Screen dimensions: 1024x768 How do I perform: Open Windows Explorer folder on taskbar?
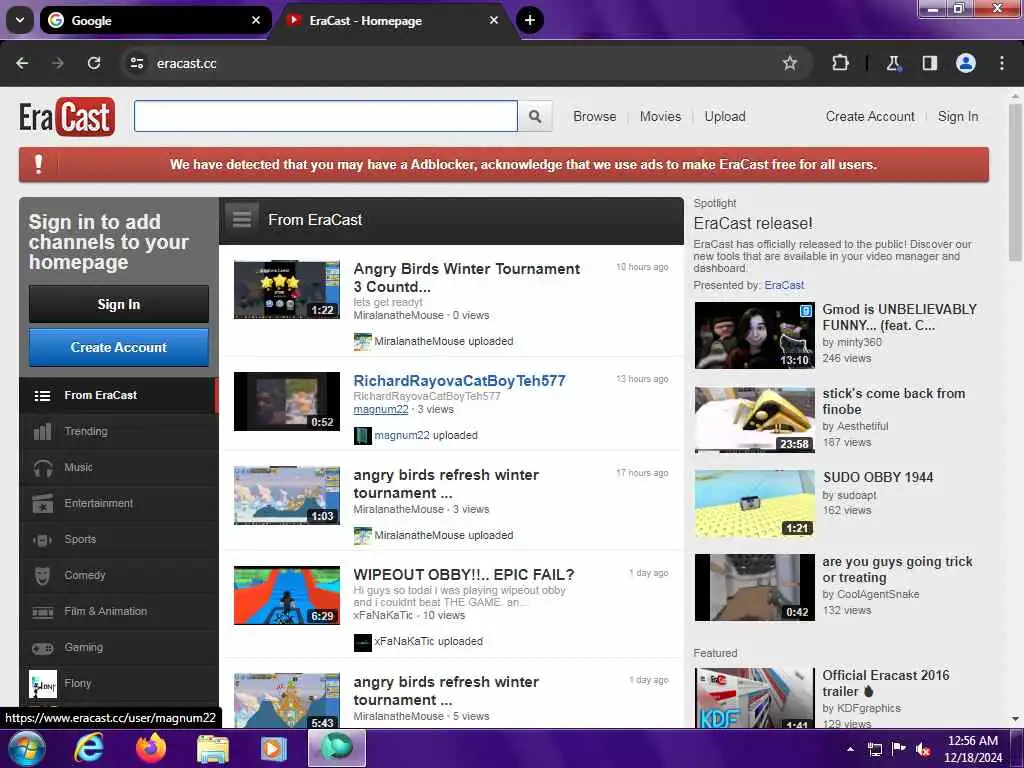click(x=213, y=749)
